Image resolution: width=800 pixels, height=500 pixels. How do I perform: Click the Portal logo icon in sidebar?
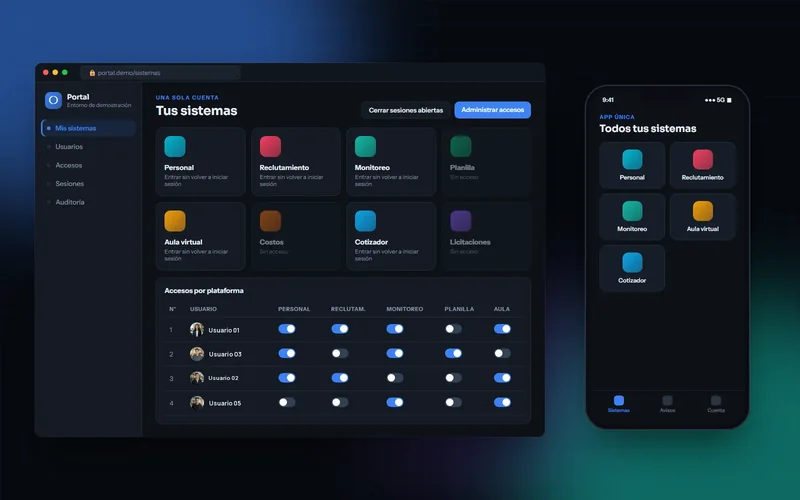pyautogui.click(x=53, y=100)
